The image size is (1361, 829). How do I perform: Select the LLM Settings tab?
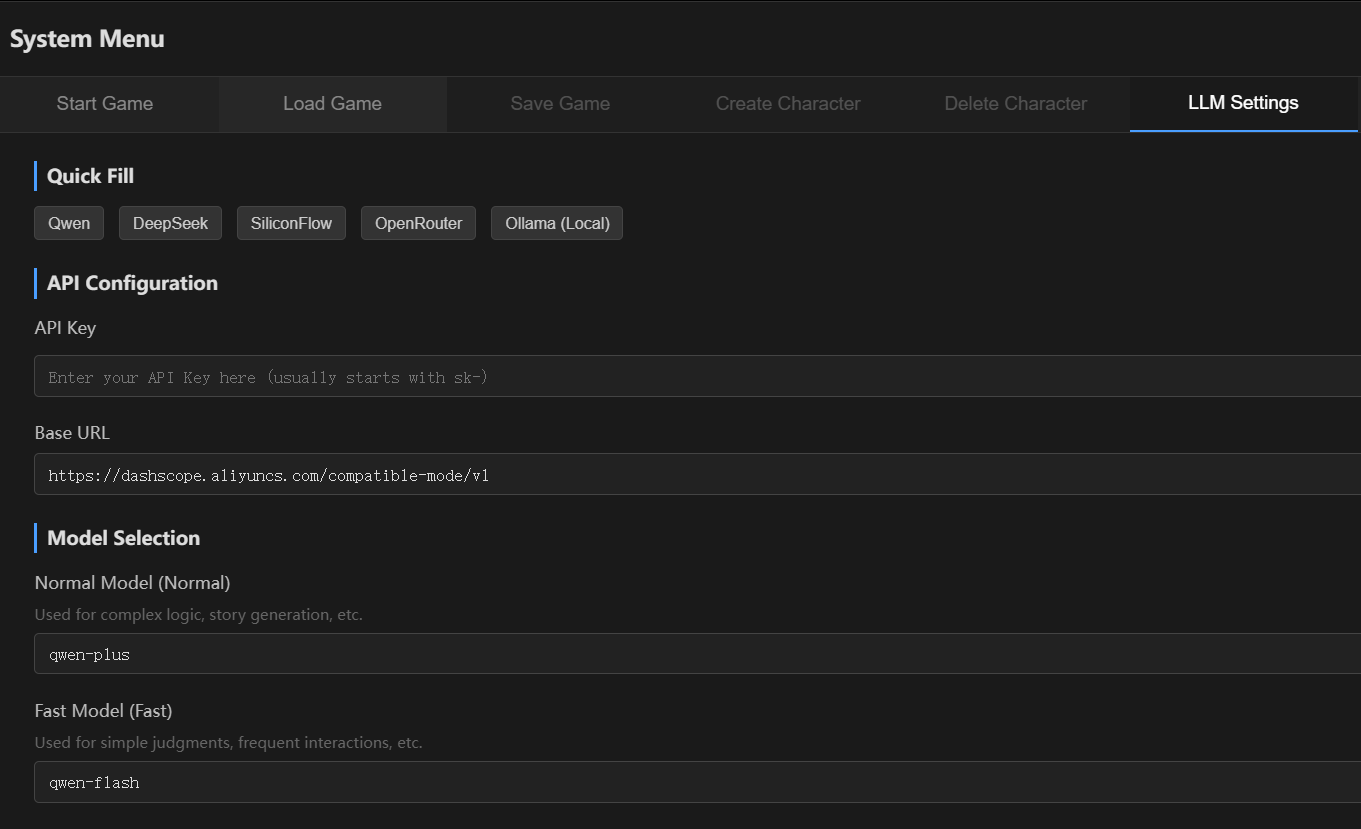tap(1242, 103)
